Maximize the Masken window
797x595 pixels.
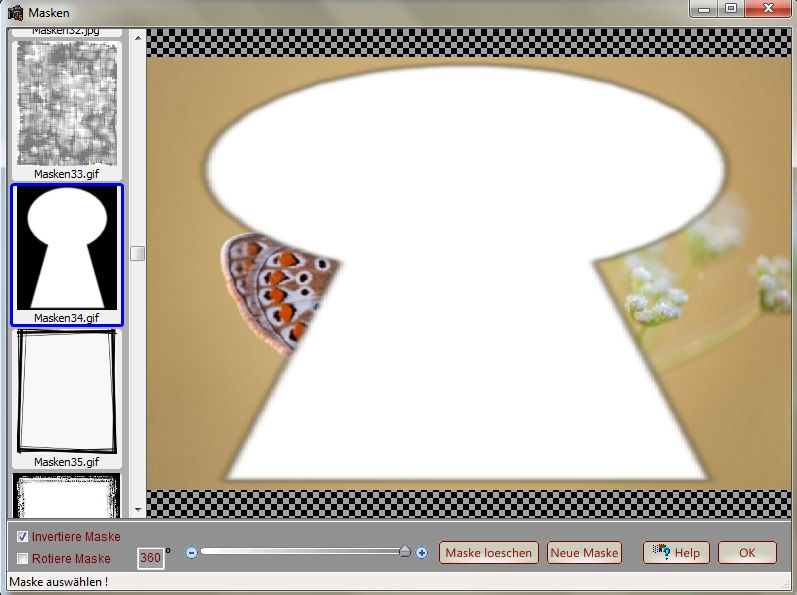pyautogui.click(x=732, y=8)
